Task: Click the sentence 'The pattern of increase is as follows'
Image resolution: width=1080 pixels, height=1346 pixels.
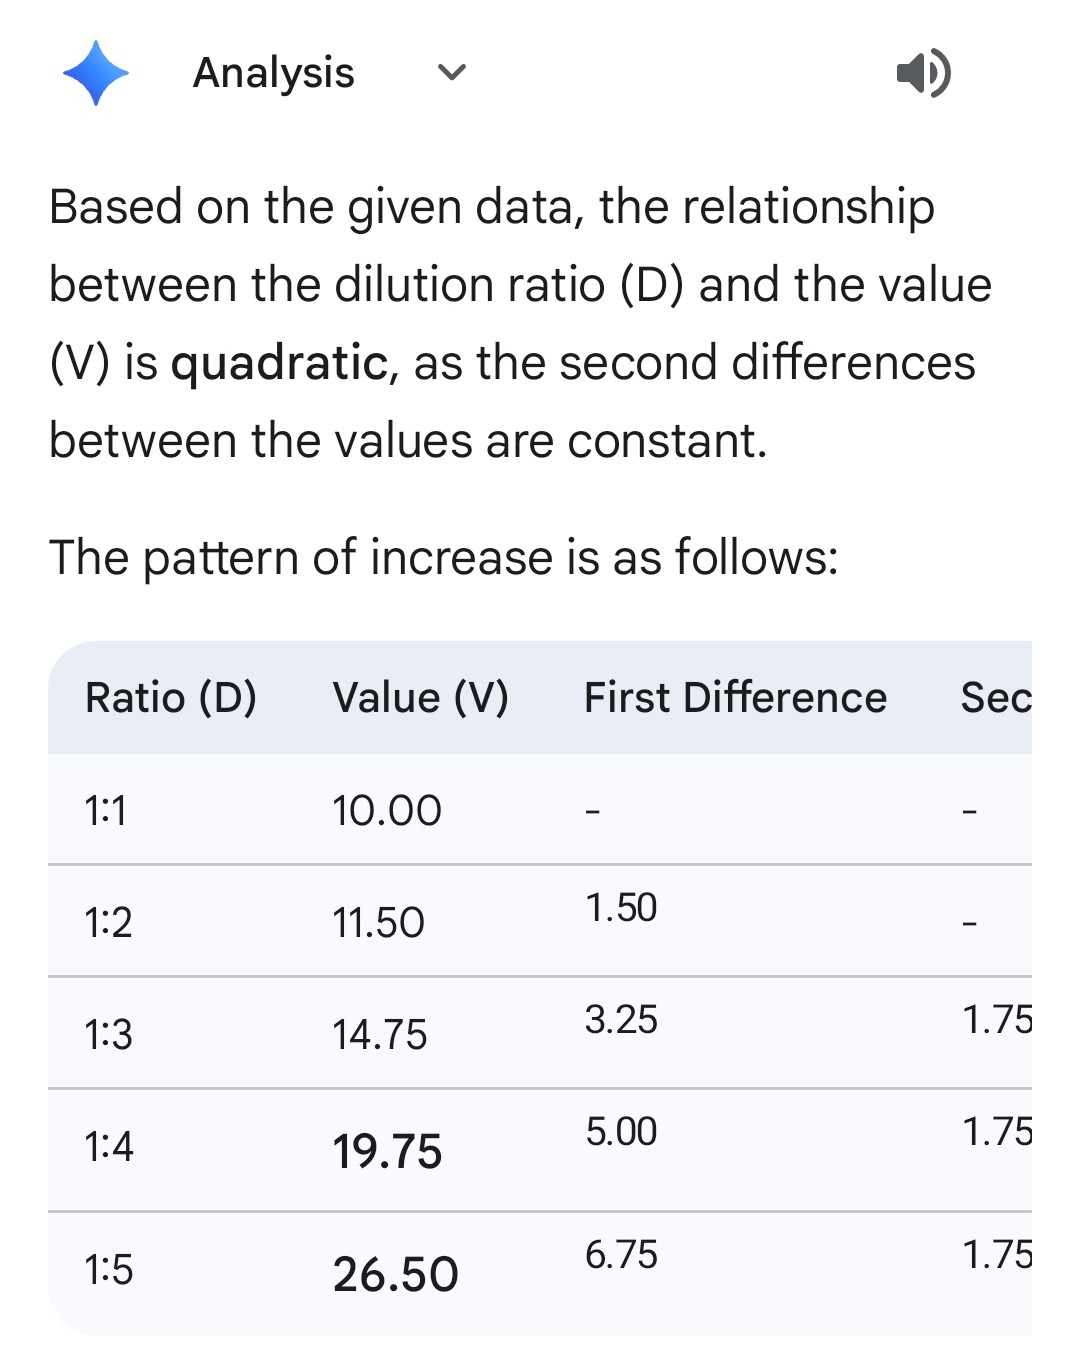Action: click(x=443, y=557)
